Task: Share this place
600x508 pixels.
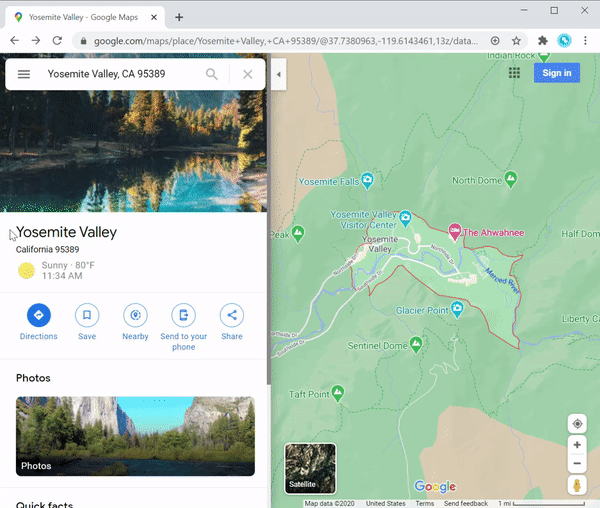Action: coord(232,321)
